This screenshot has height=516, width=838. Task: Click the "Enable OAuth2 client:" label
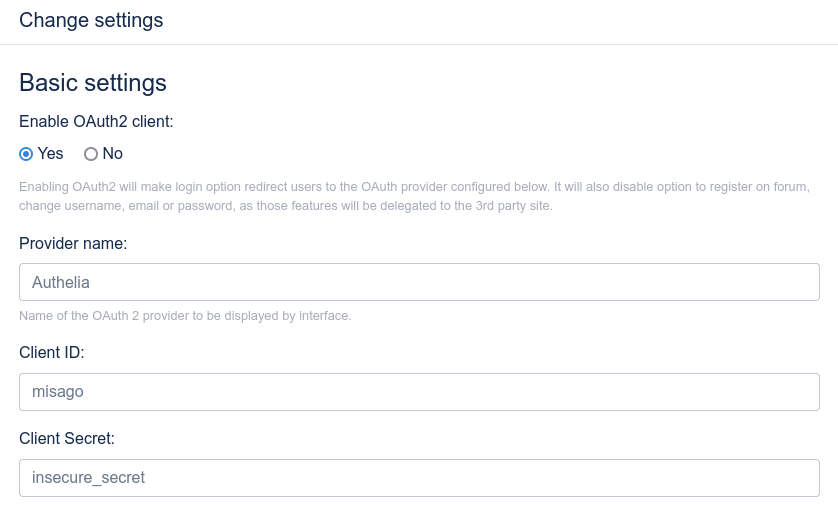[x=96, y=122]
